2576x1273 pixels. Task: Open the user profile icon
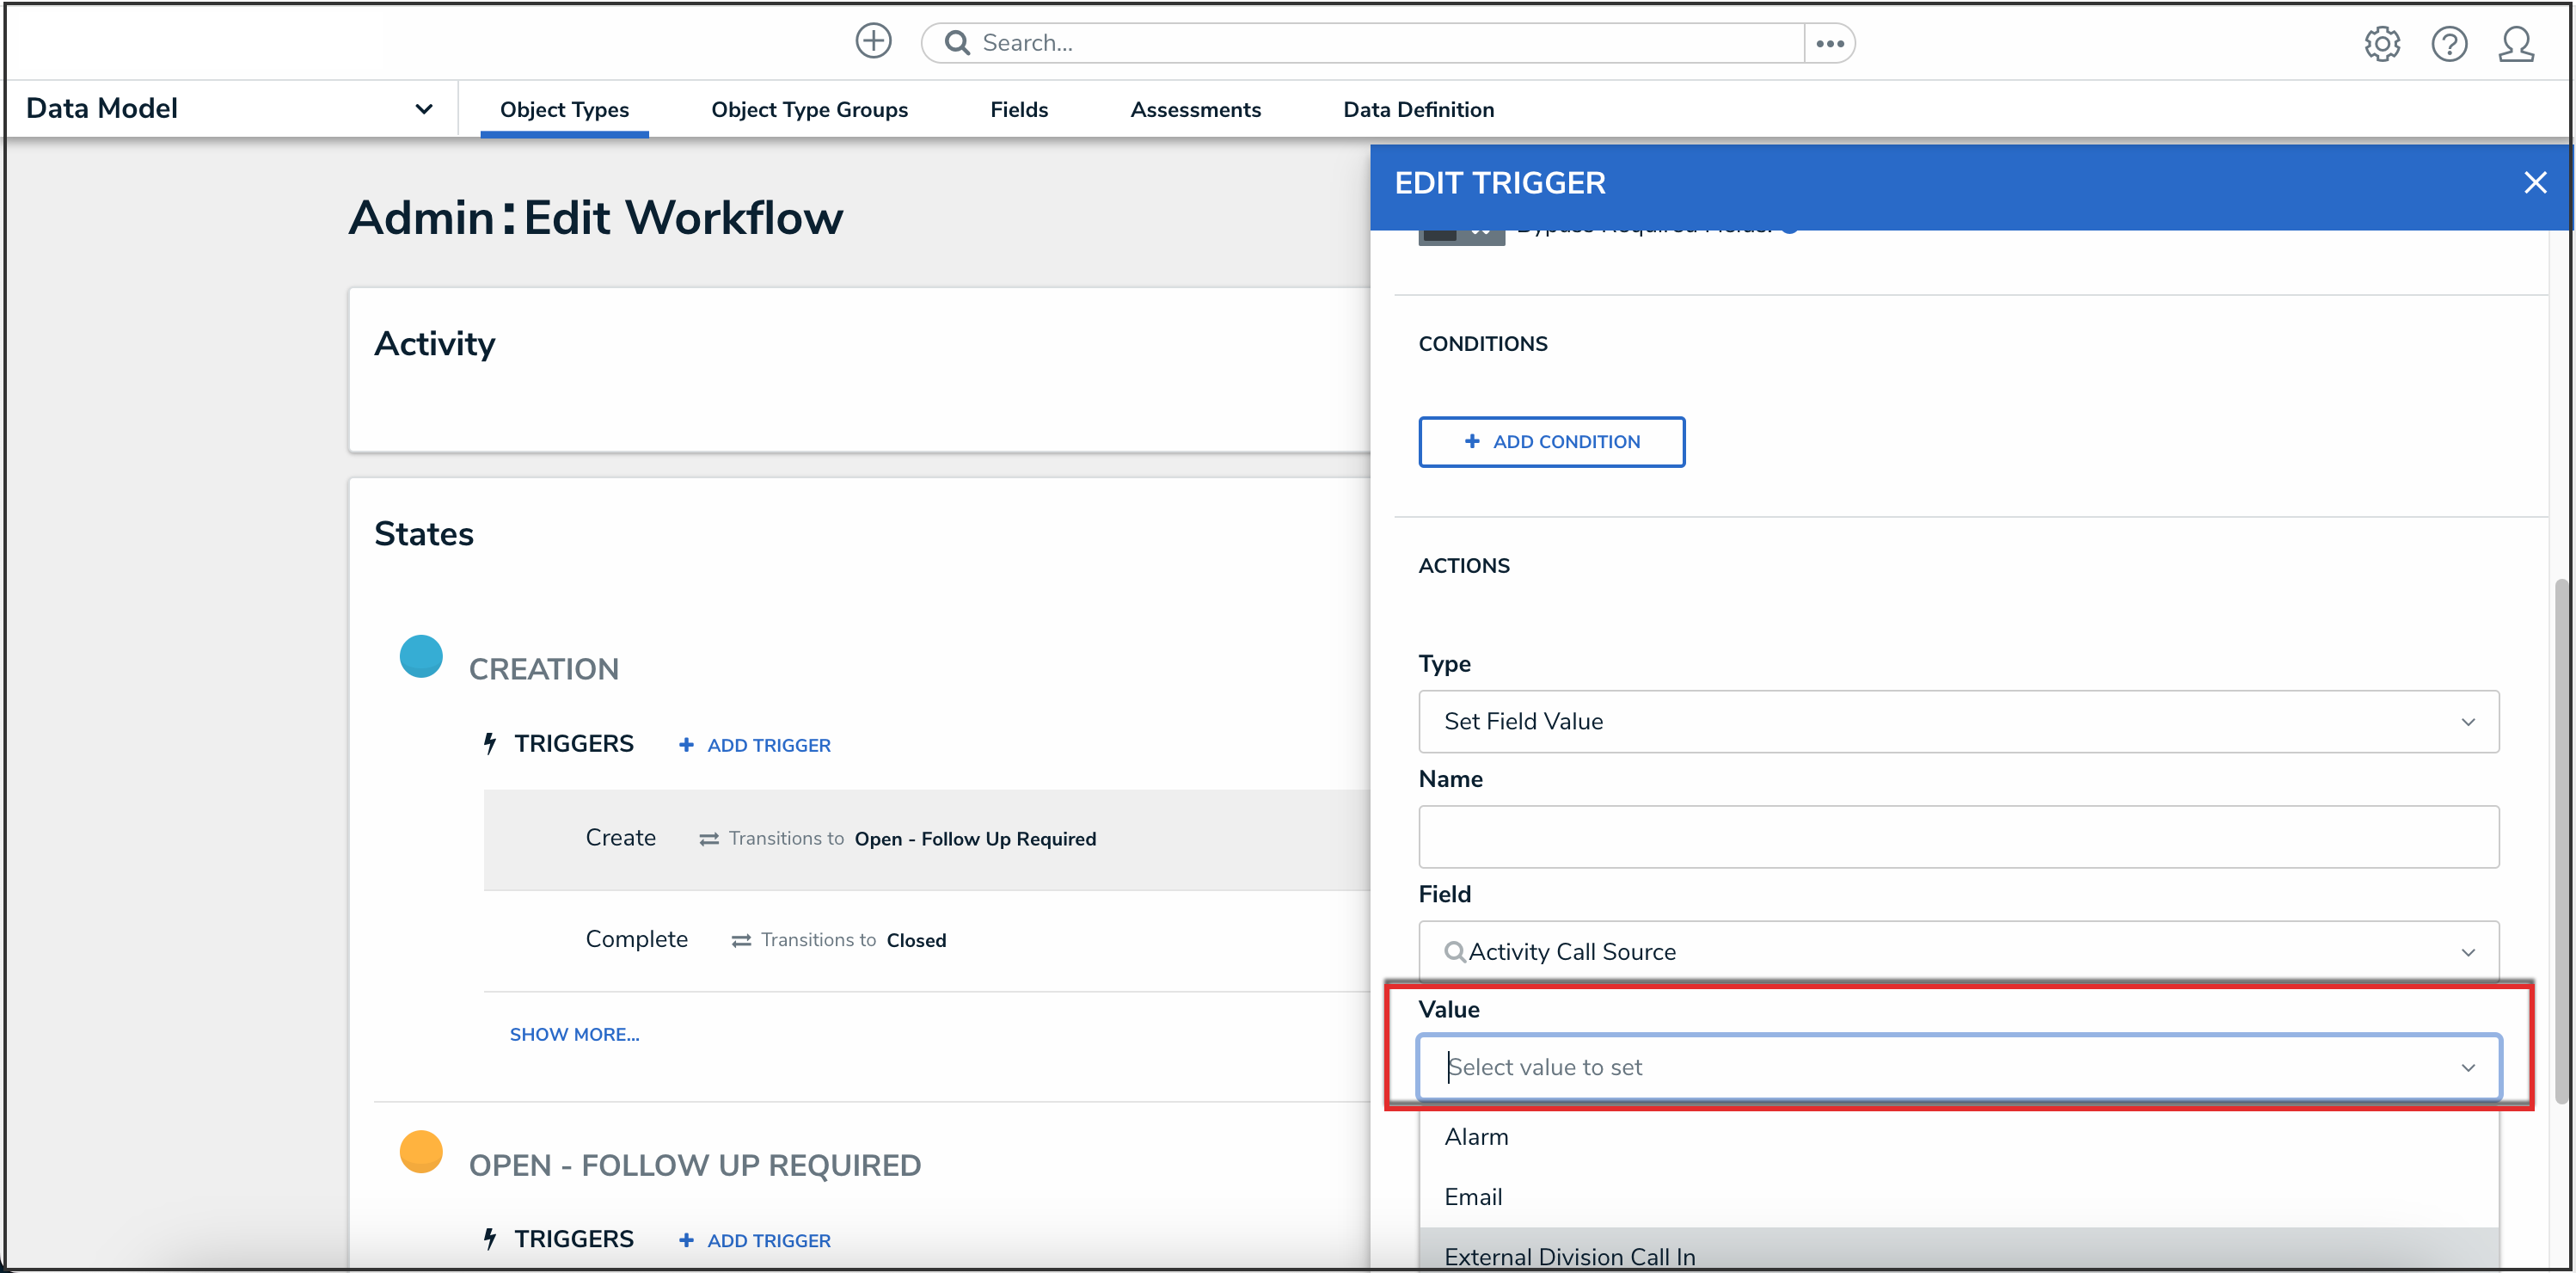tap(2515, 44)
